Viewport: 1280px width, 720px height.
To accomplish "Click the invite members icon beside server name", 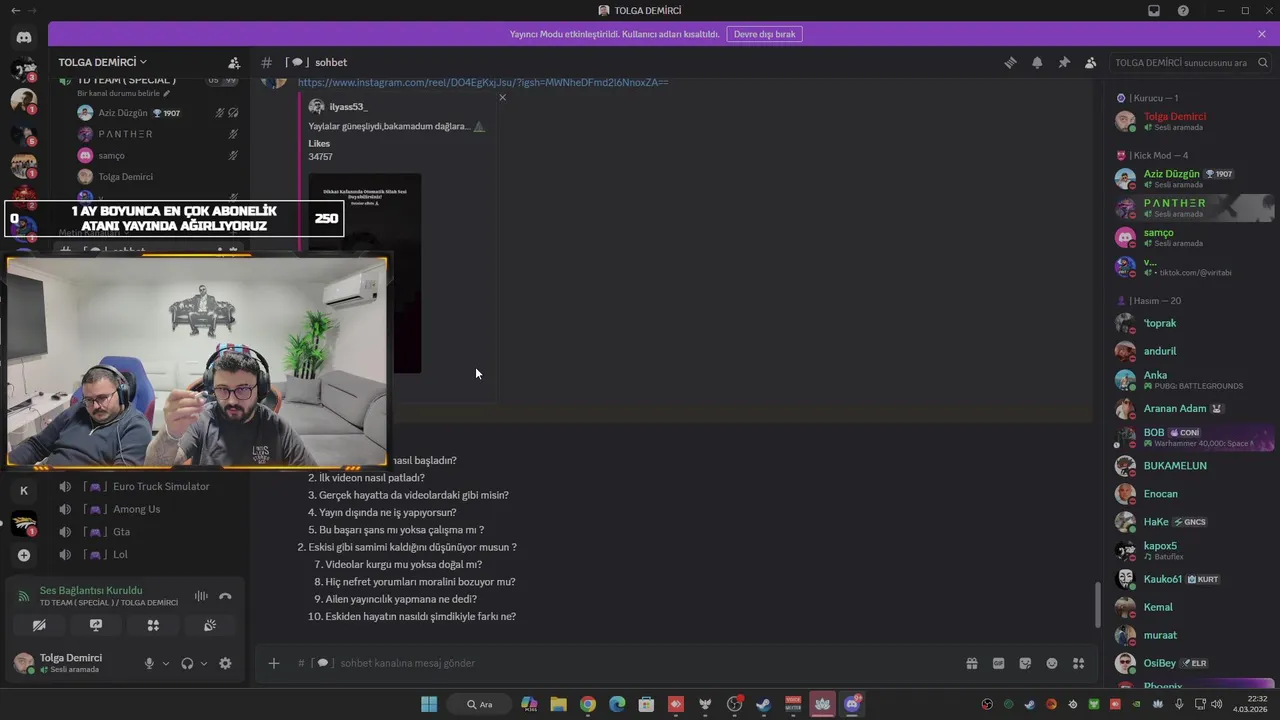I will point(234,62).
